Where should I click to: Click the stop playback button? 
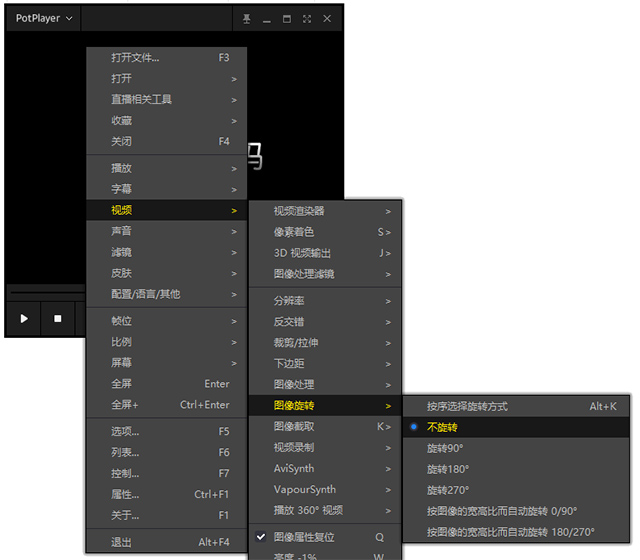pos(58,318)
